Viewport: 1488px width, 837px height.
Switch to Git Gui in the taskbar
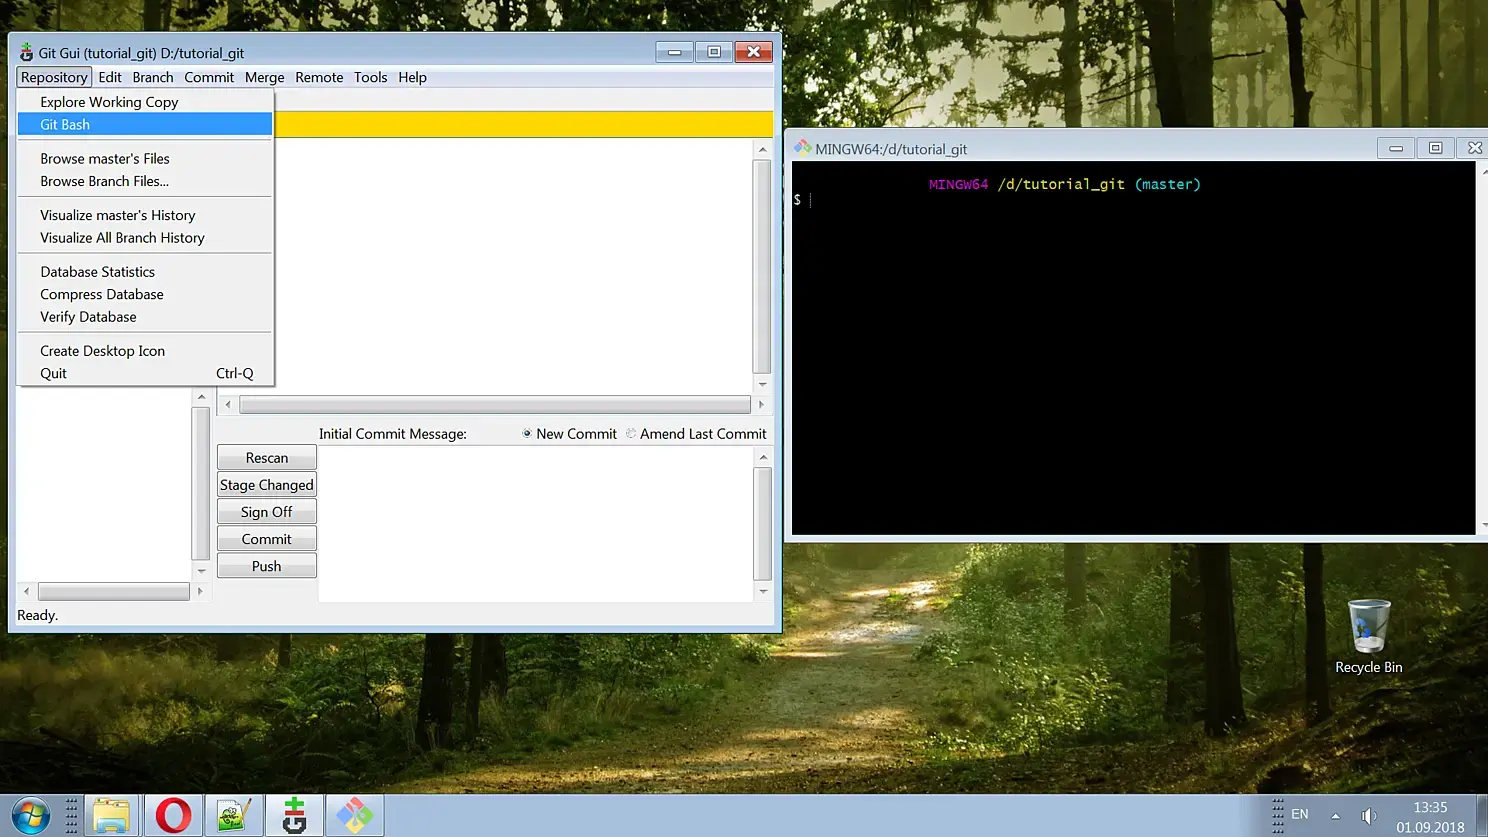pos(294,815)
